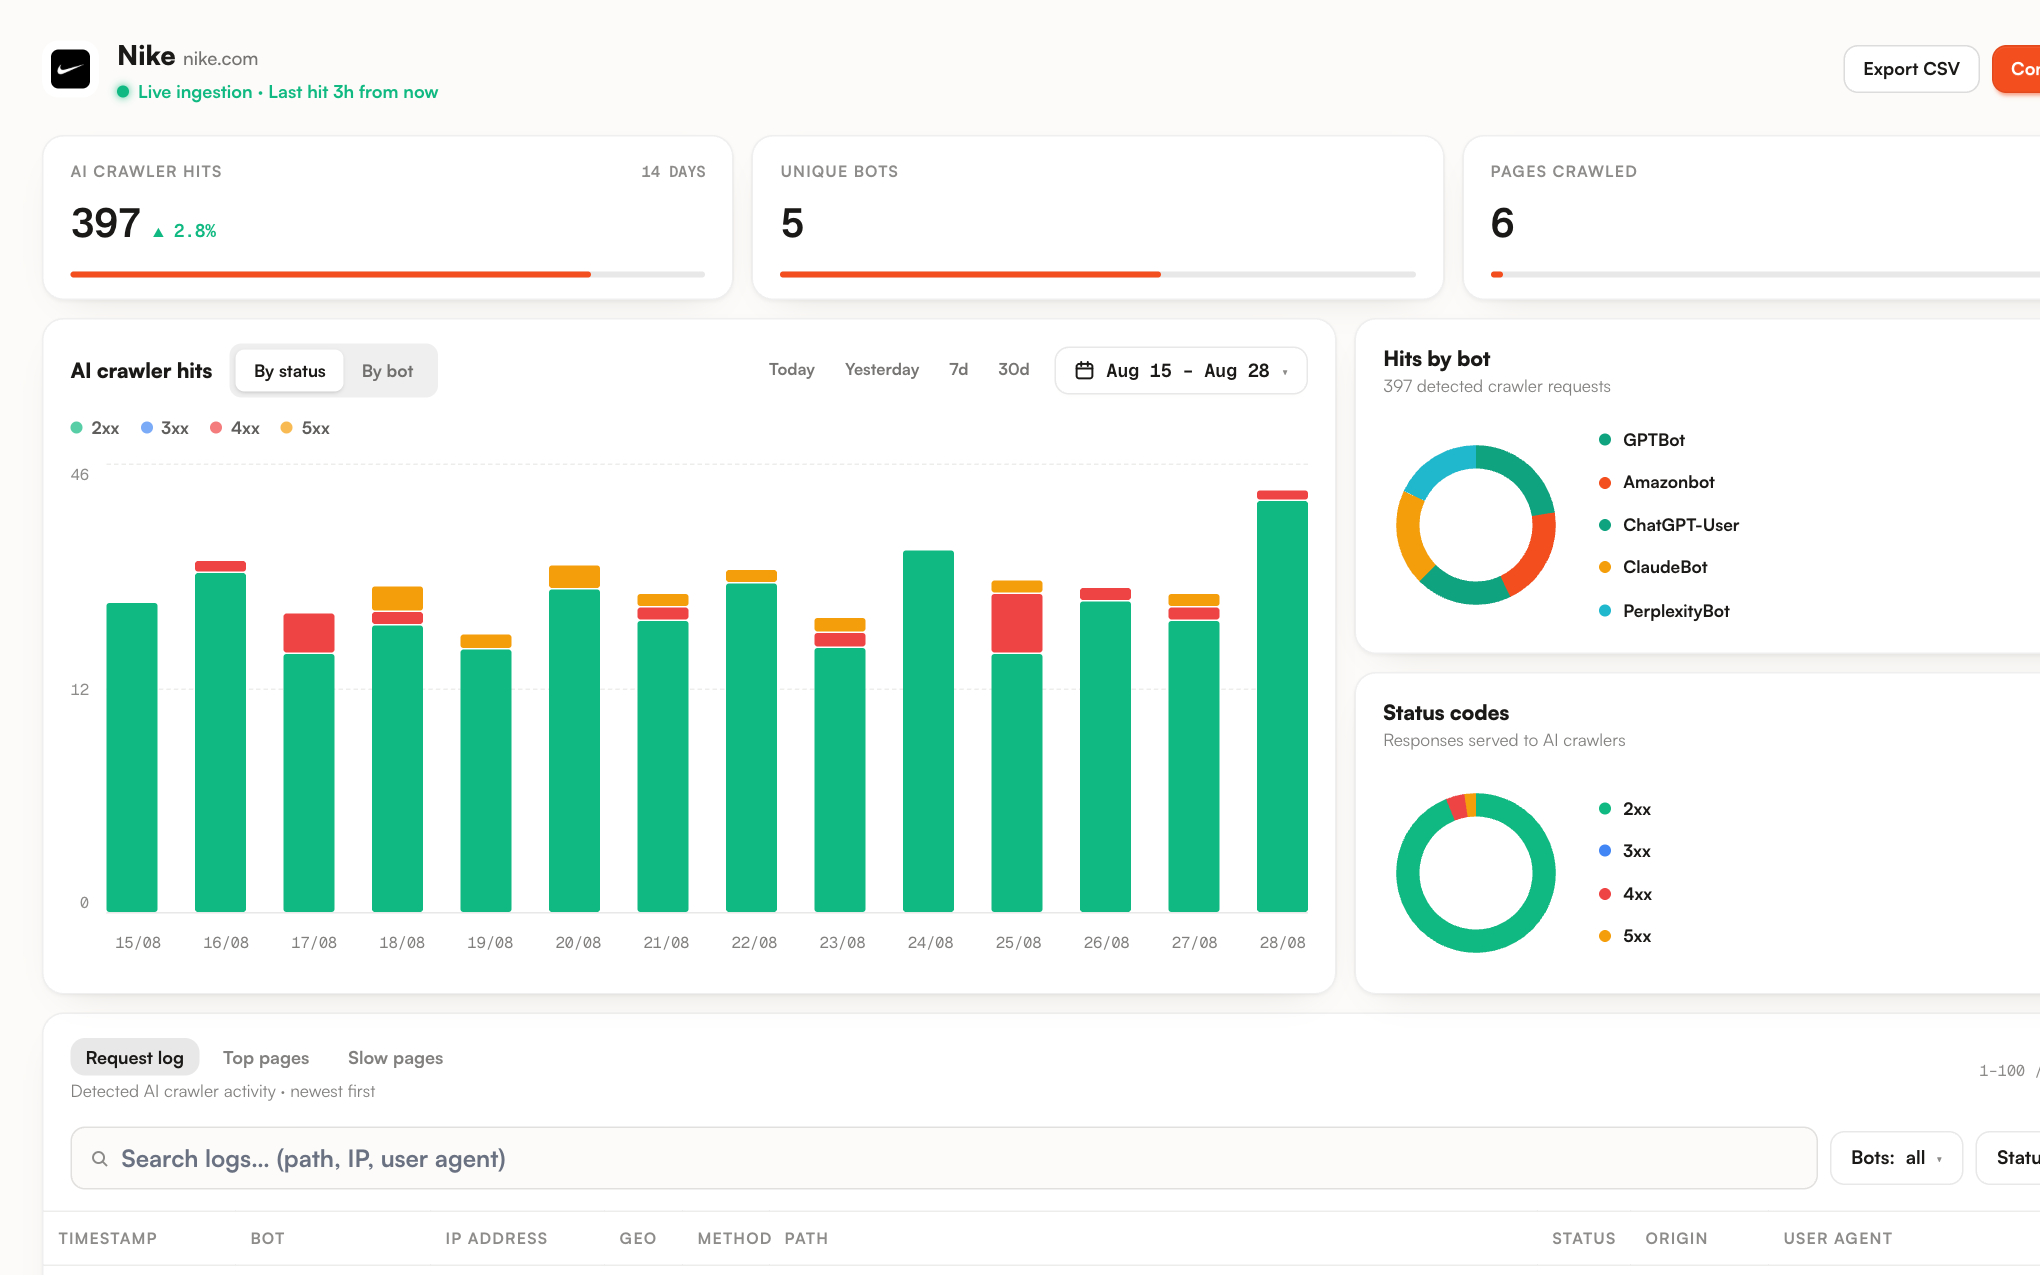Click the nike.com domain text

220,59
